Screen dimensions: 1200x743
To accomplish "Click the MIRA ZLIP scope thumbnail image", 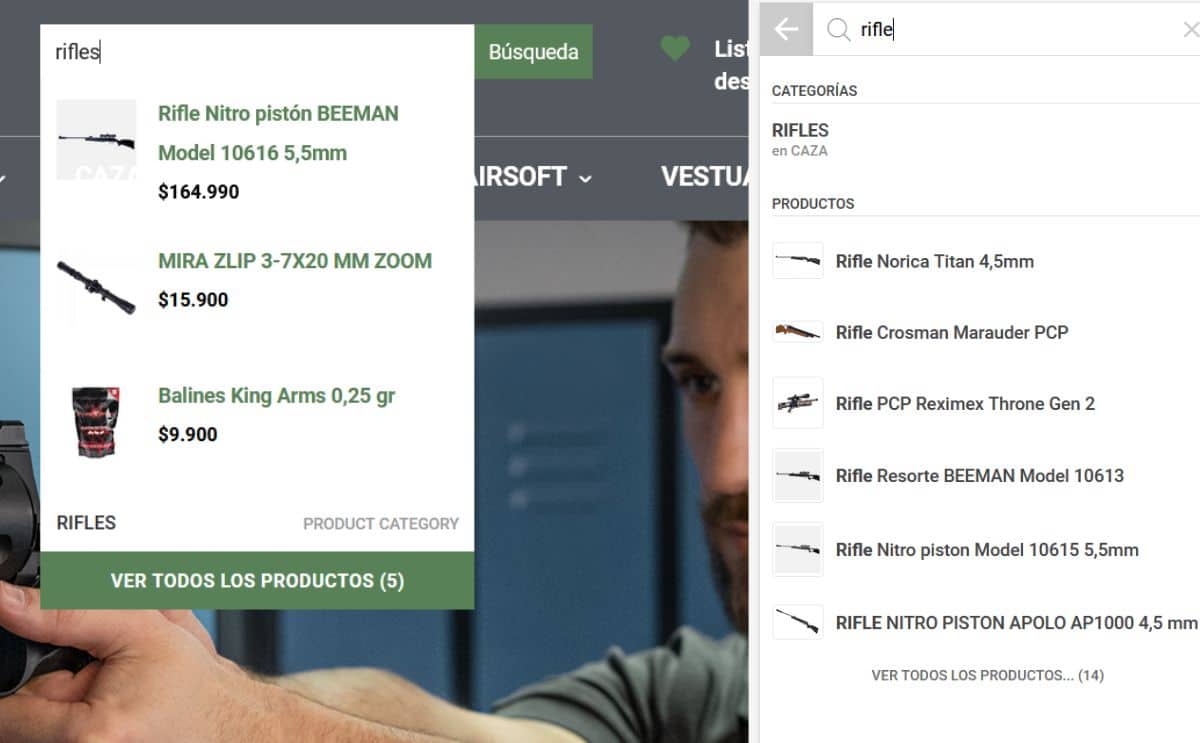I will [x=96, y=288].
